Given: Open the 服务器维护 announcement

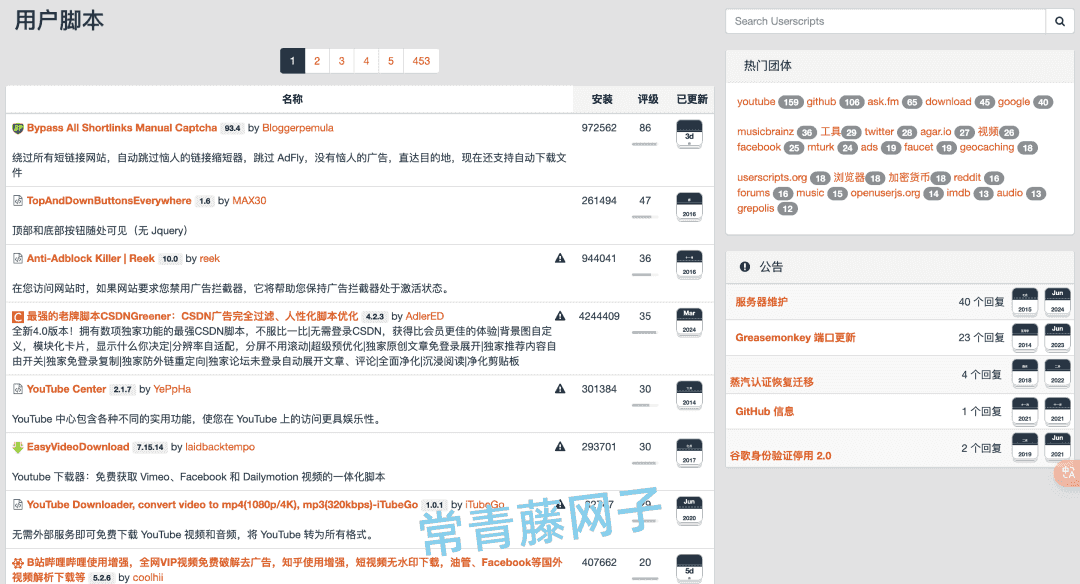Looking at the screenshot, I should click(761, 302).
